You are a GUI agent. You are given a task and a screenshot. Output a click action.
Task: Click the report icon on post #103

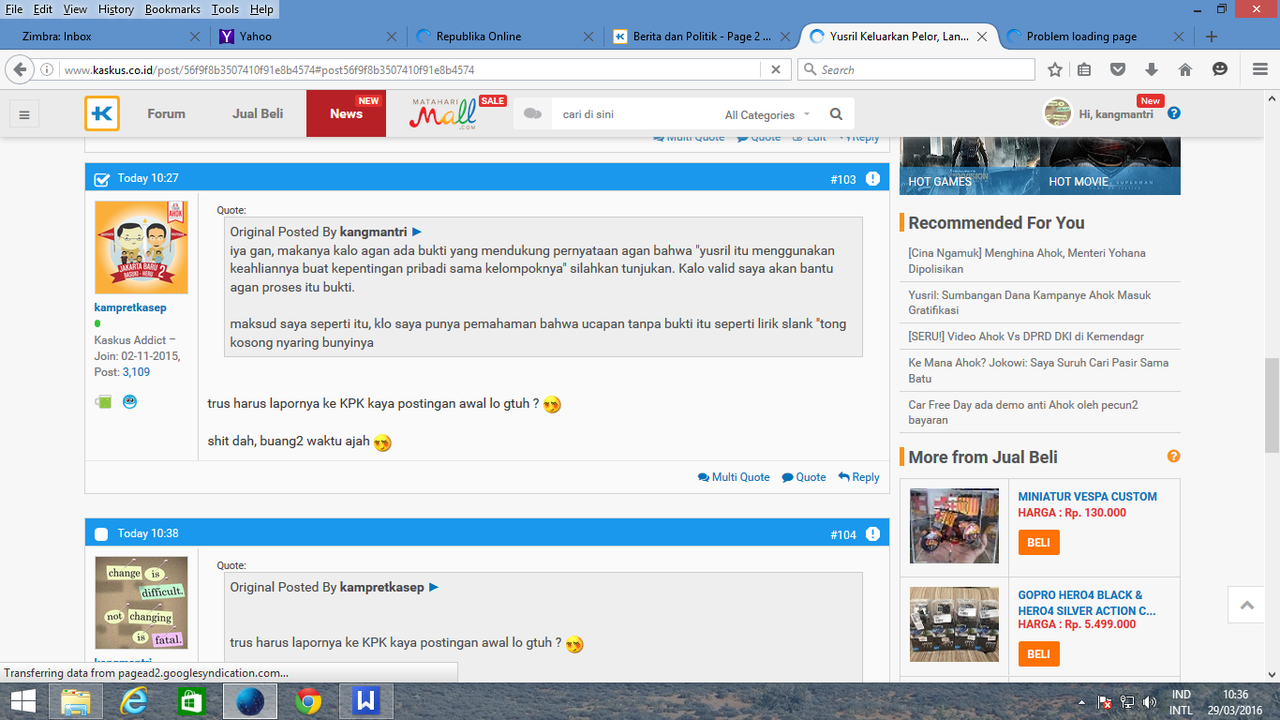(x=873, y=179)
